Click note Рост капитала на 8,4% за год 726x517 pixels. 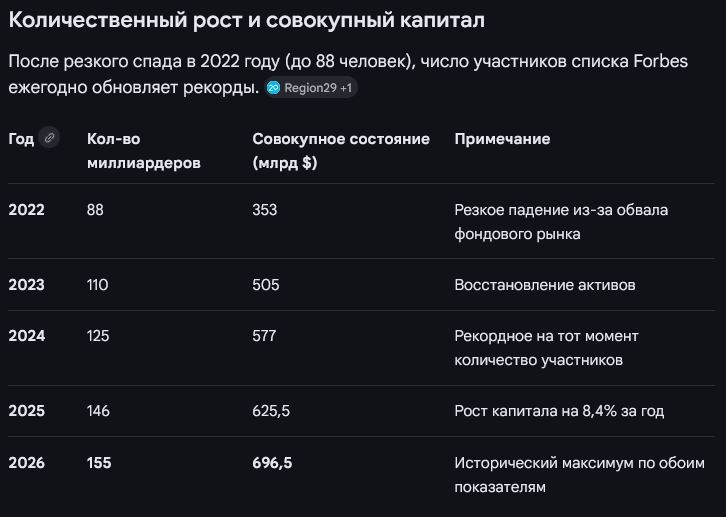559,411
